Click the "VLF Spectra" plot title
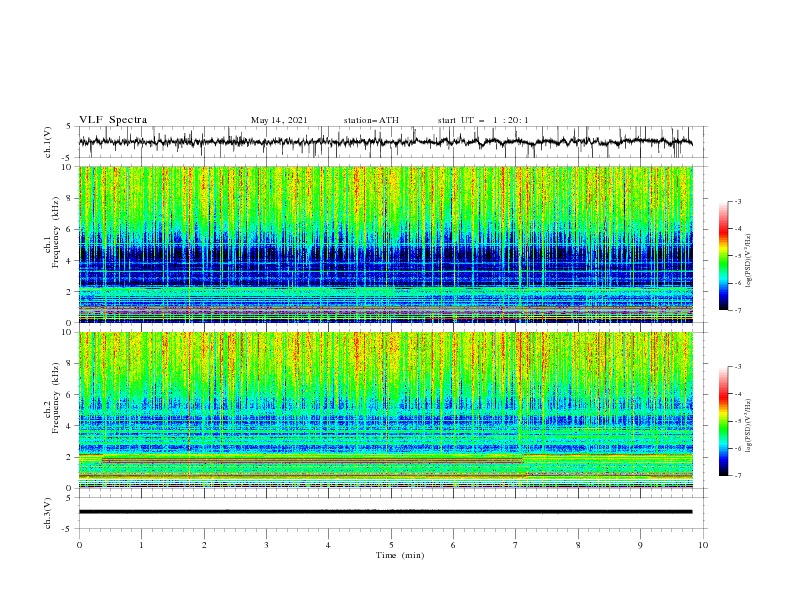This screenshot has height=612, width=792. coord(113,120)
